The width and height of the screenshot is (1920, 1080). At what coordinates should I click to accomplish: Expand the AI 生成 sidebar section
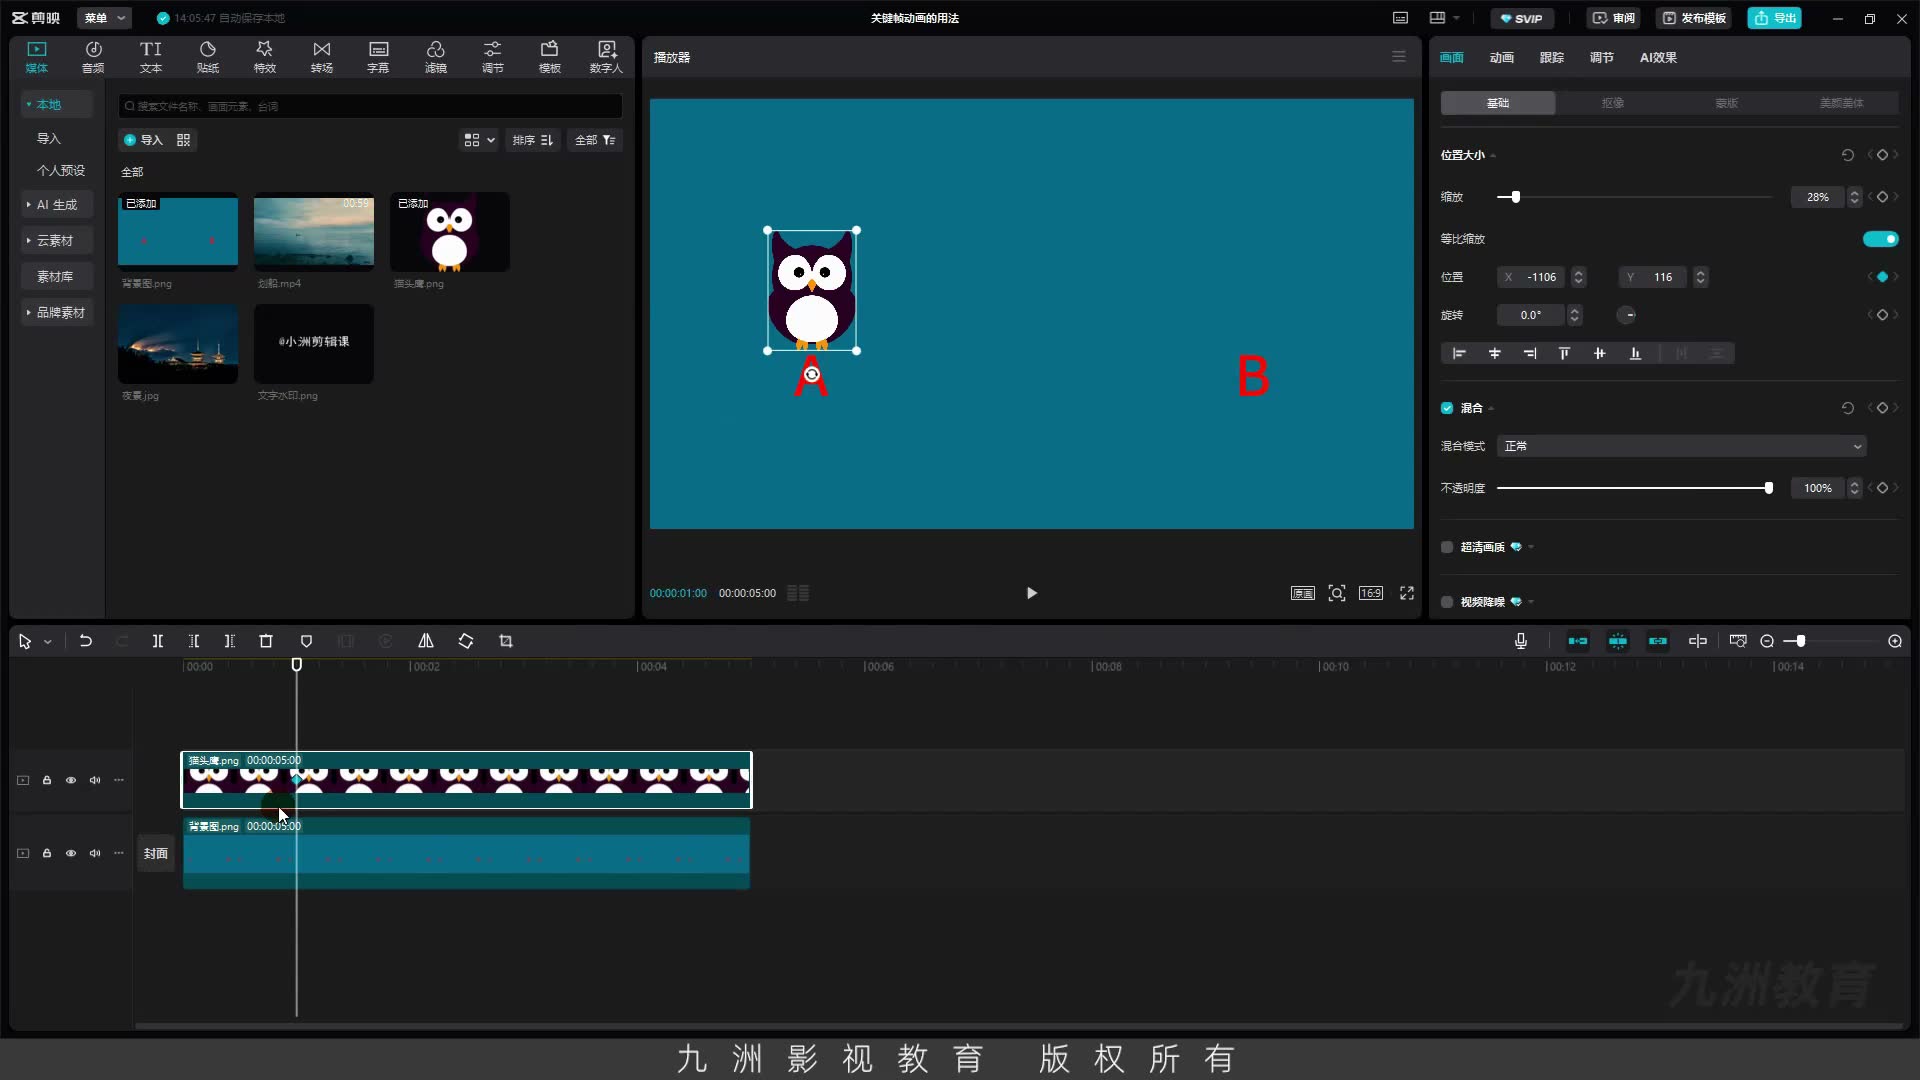pos(56,204)
